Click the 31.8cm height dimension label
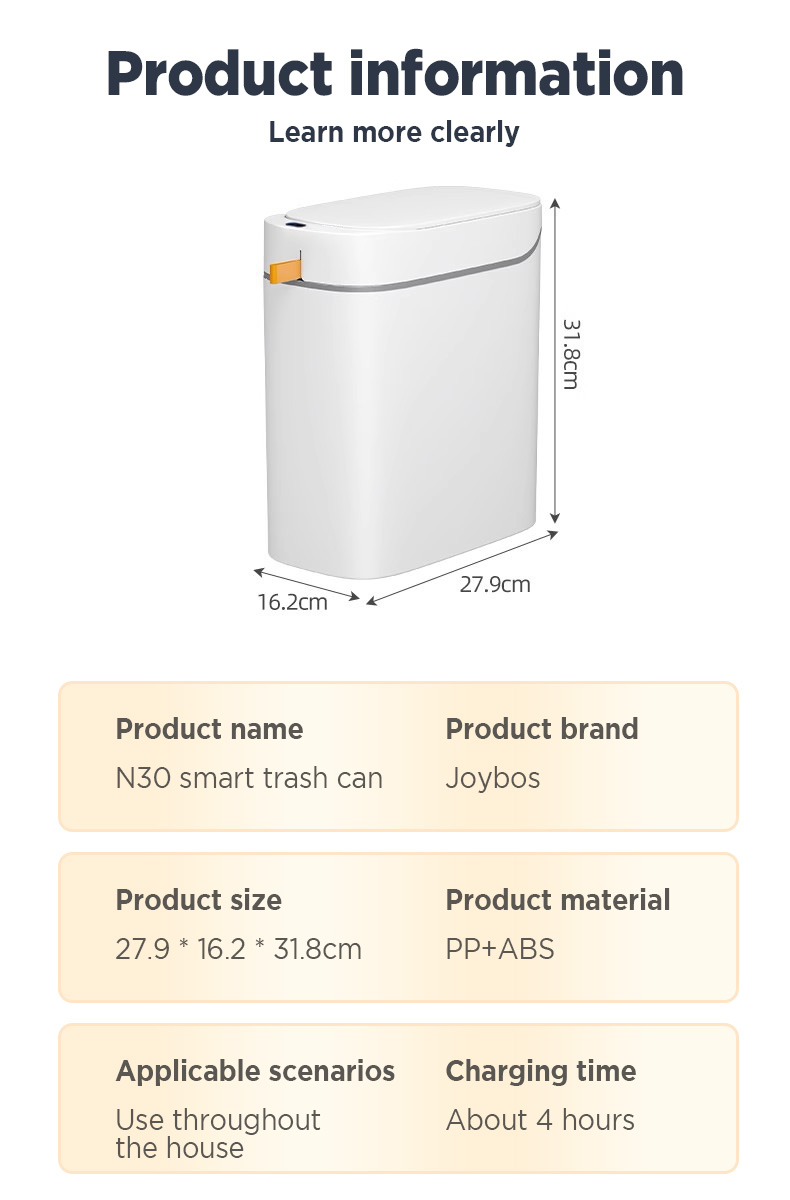 (570, 354)
